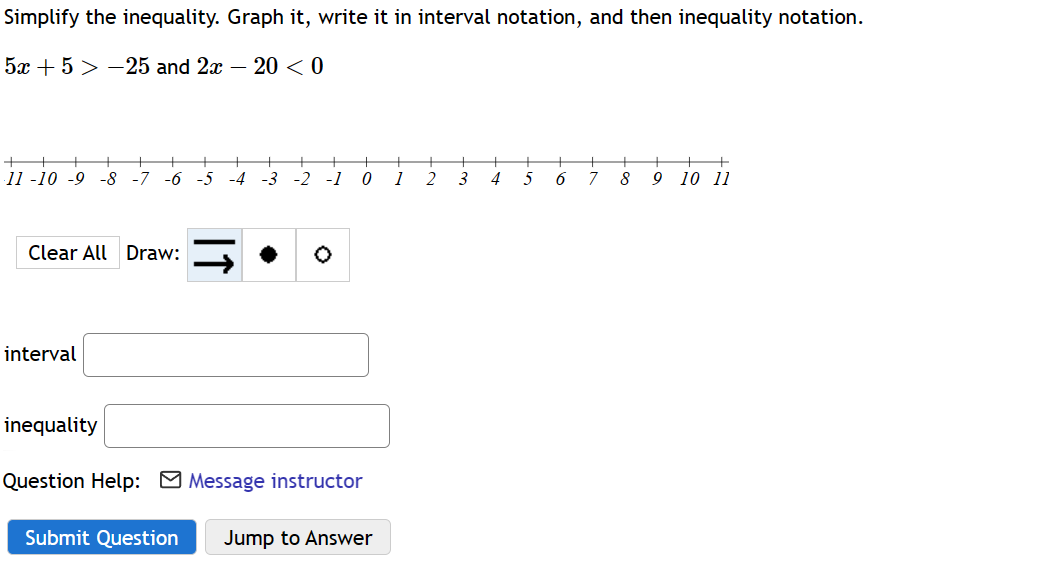This screenshot has width=1043, height=585.
Task: Click the Jump to Answer button
Action: tap(298, 537)
